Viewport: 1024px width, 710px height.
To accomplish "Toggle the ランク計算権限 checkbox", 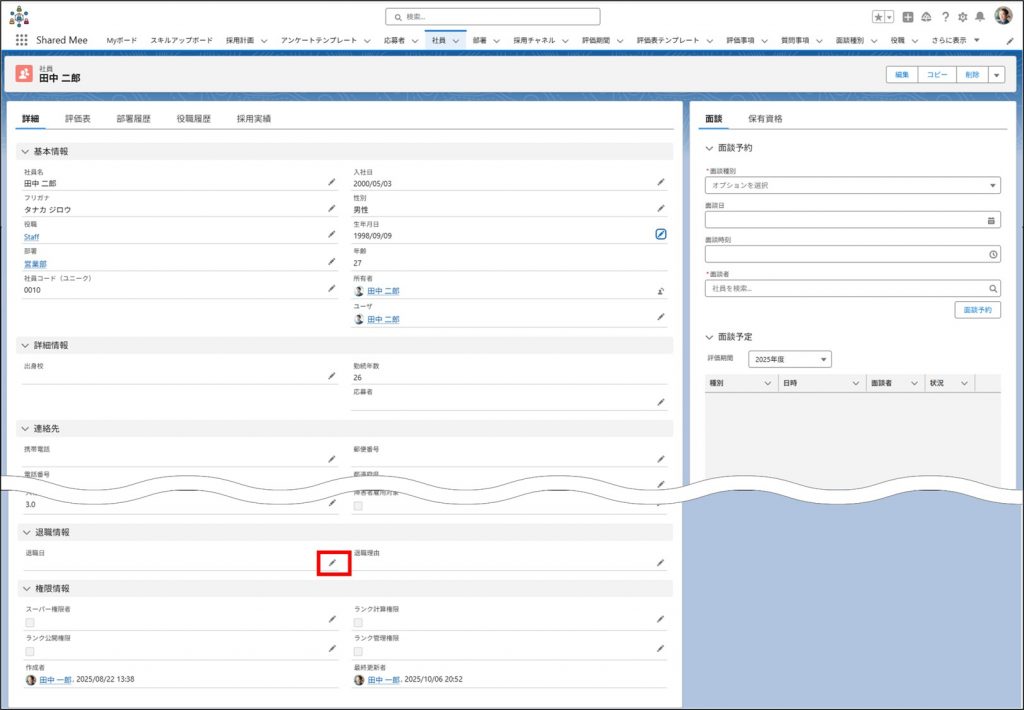I will (x=358, y=622).
